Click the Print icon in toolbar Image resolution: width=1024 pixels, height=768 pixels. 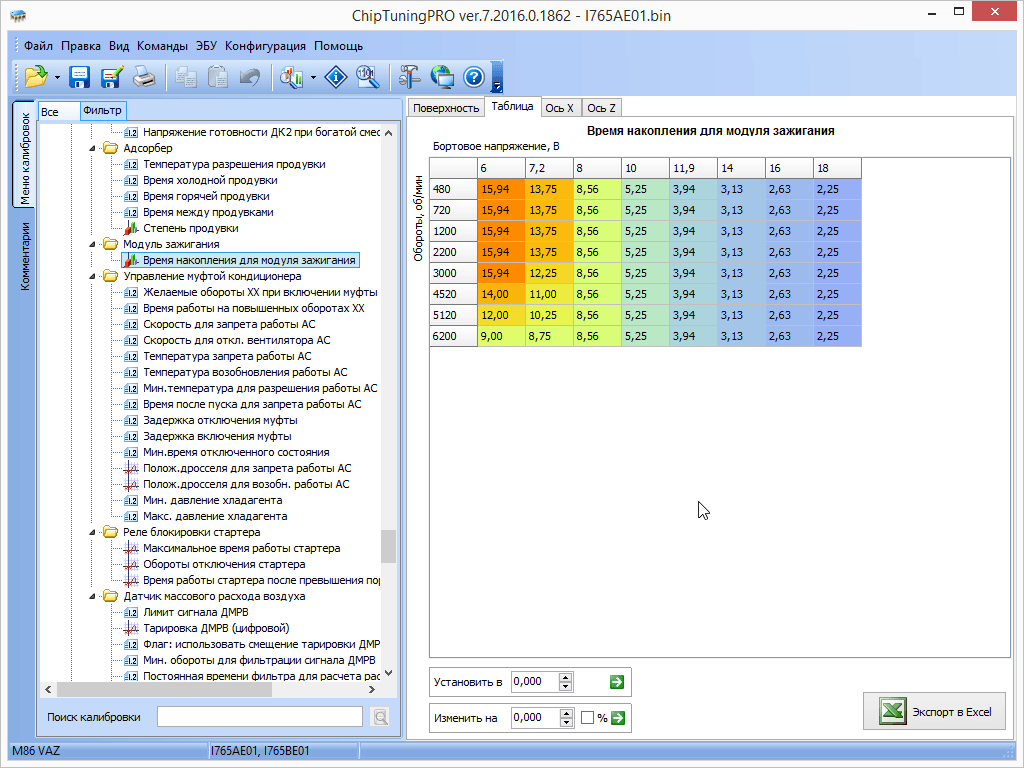tap(145, 77)
